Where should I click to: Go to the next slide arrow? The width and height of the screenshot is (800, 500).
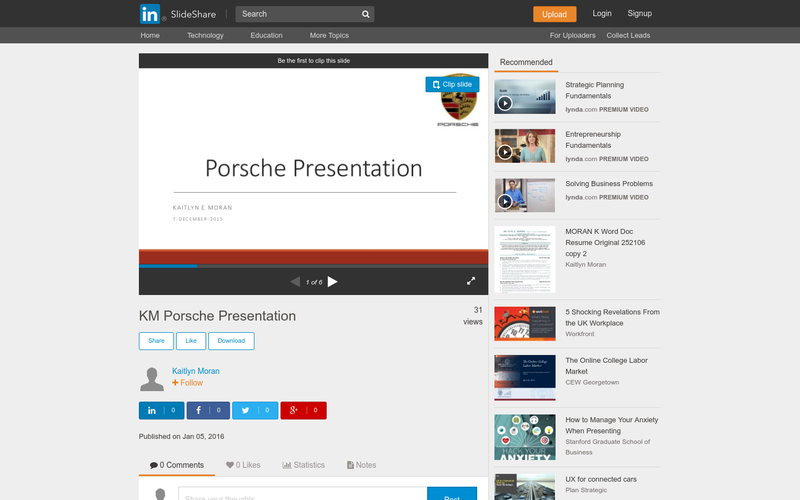point(332,282)
